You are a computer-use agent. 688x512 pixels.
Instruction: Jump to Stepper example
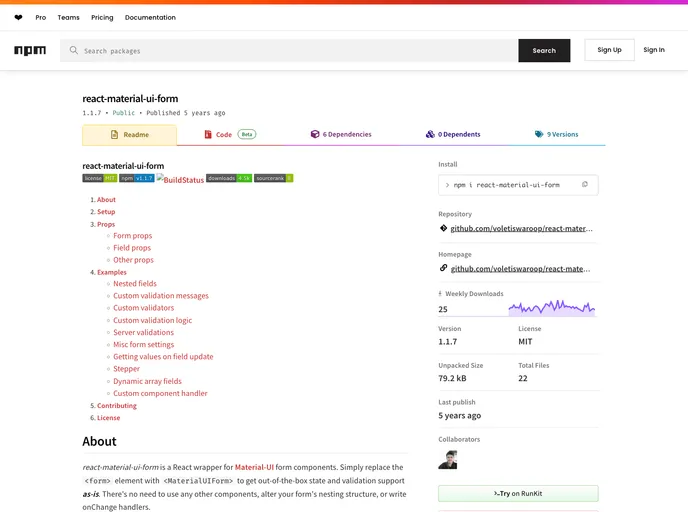click(126, 369)
